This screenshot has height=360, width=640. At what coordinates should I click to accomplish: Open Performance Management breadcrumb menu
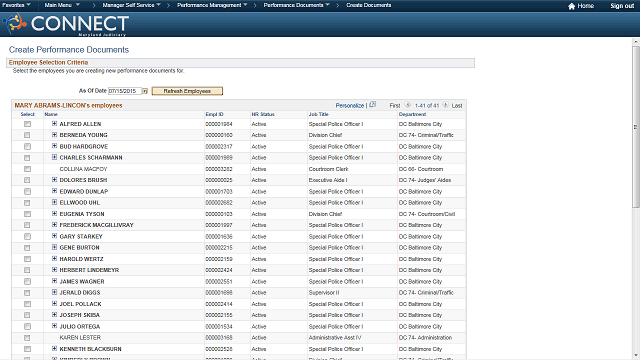212,5
